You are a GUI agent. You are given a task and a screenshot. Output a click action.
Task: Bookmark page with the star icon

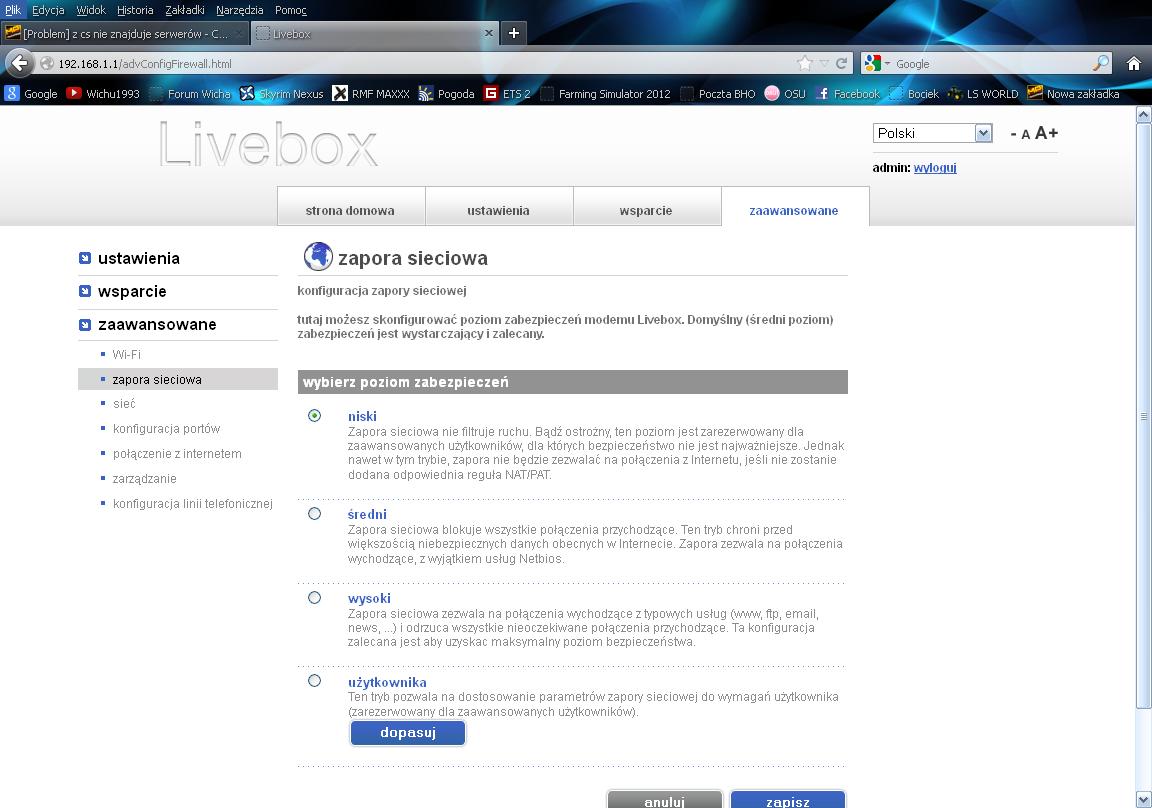click(x=805, y=64)
